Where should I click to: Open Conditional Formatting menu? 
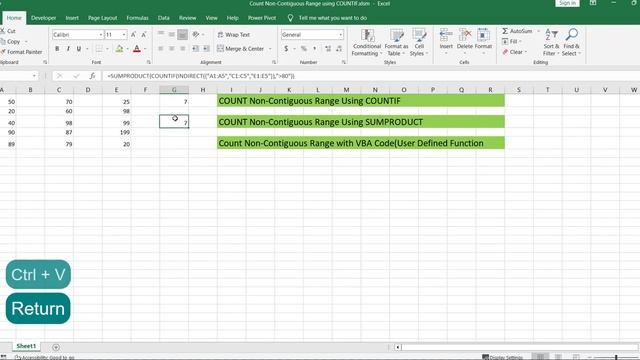coord(367,42)
